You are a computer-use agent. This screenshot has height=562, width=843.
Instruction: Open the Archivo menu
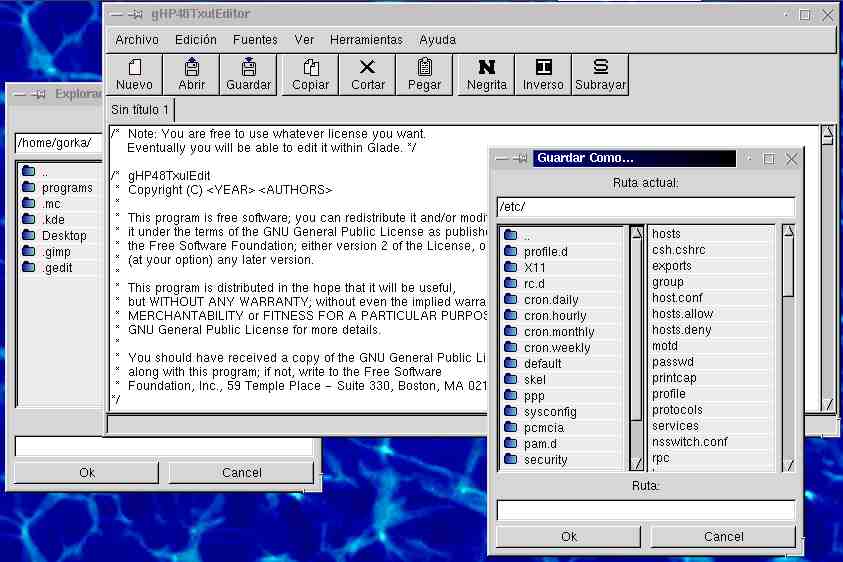(x=137, y=40)
